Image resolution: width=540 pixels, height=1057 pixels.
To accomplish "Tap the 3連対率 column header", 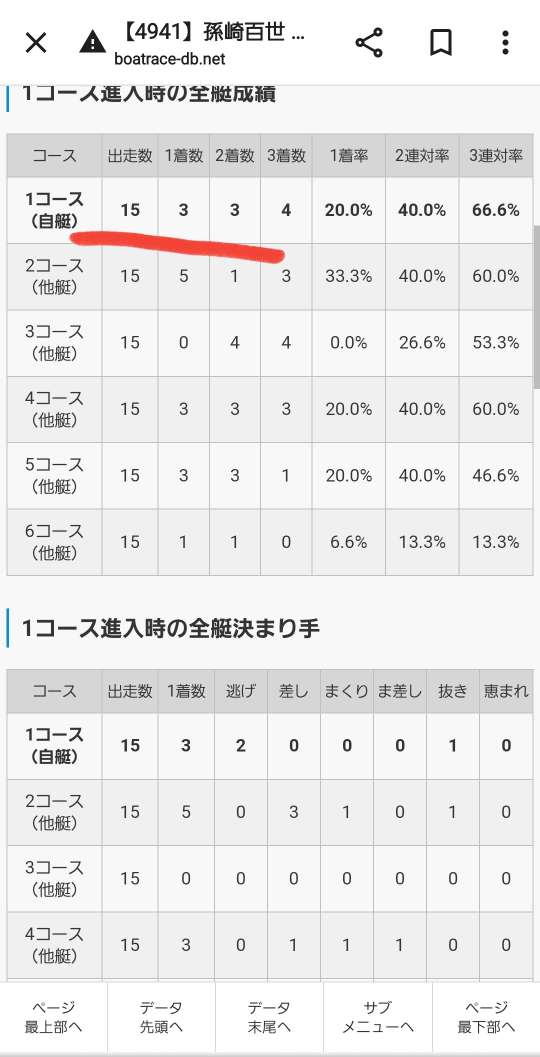I will 496,156.
